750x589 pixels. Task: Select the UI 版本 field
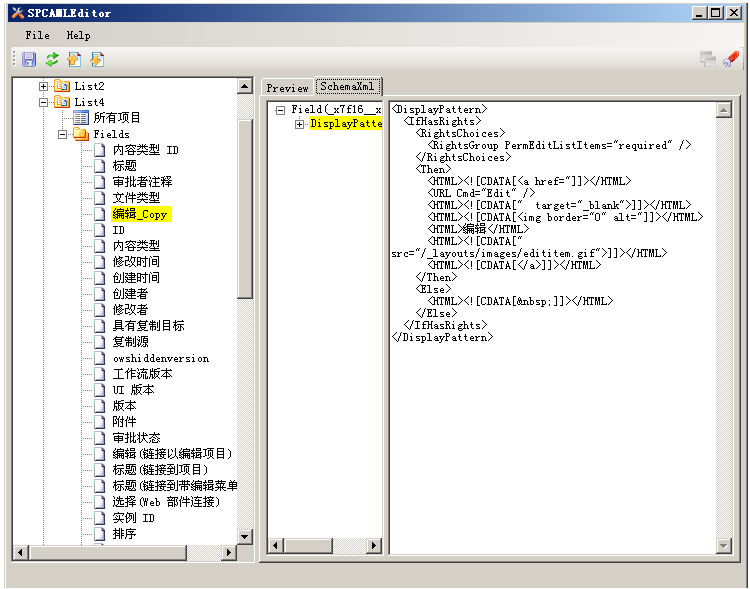[x=133, y=390]
